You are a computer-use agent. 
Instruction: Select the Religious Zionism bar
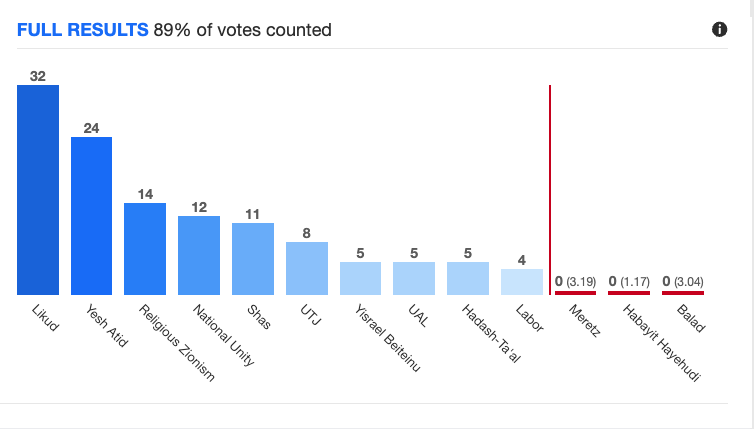point(145,249)
